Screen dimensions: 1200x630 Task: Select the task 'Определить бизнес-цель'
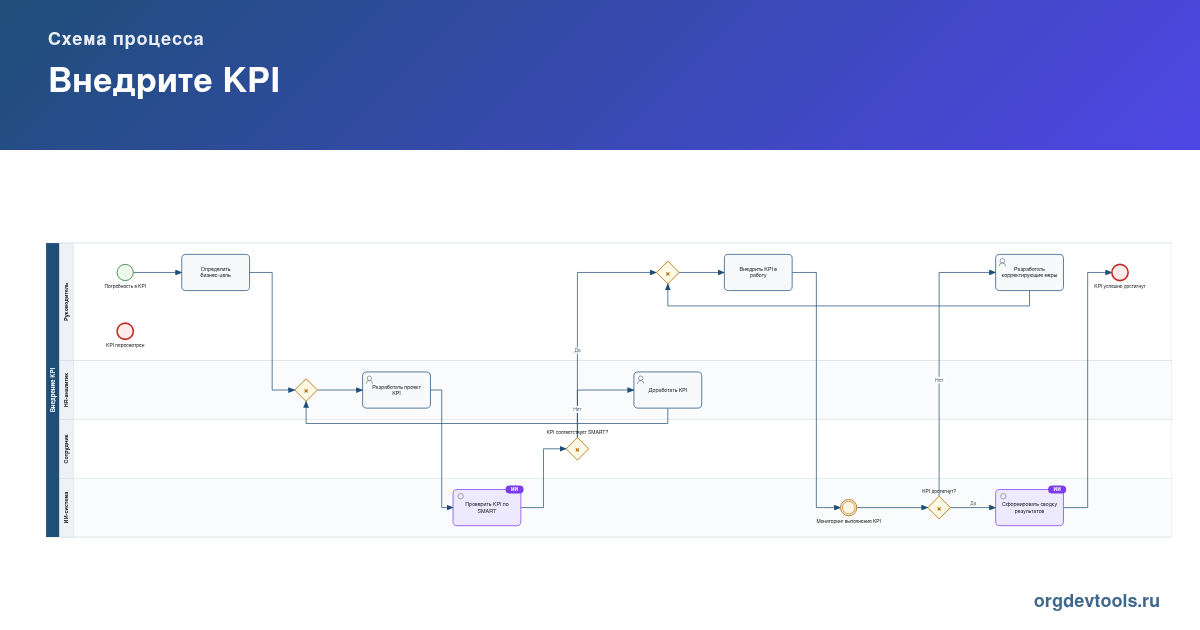[215, 272]
